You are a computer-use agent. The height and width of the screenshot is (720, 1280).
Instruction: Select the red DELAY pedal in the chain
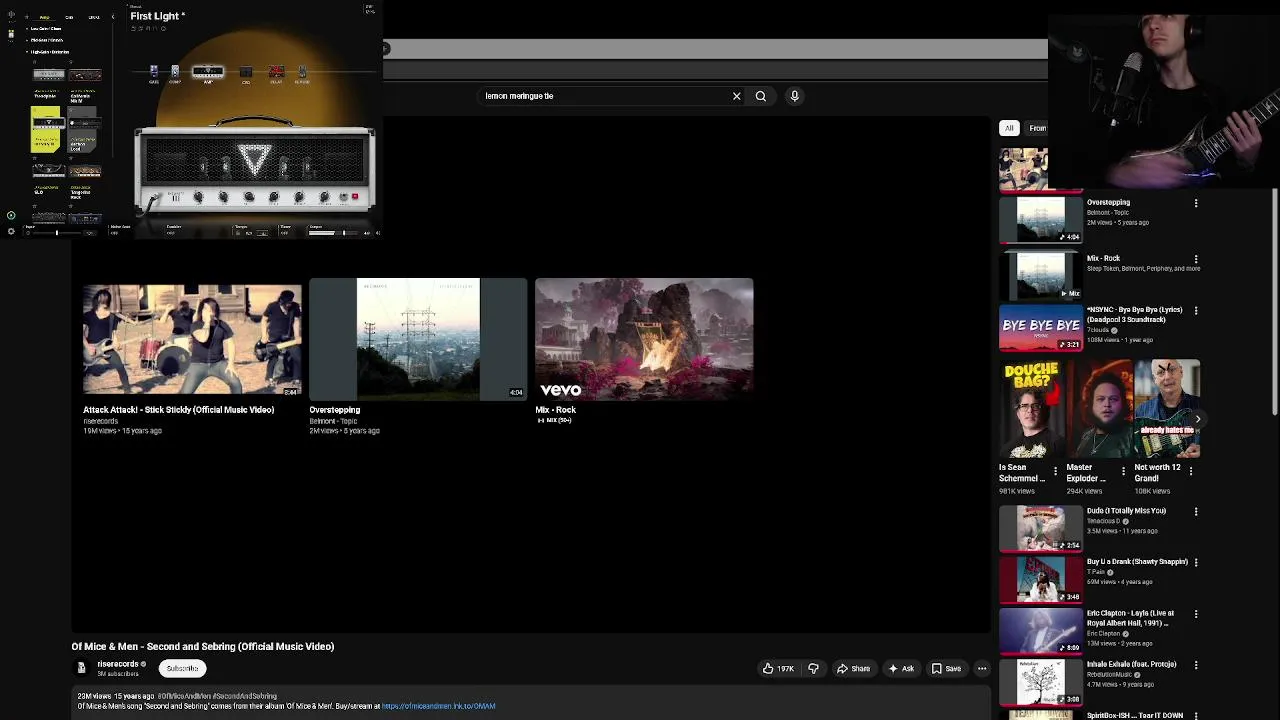(x=276, y=73)
